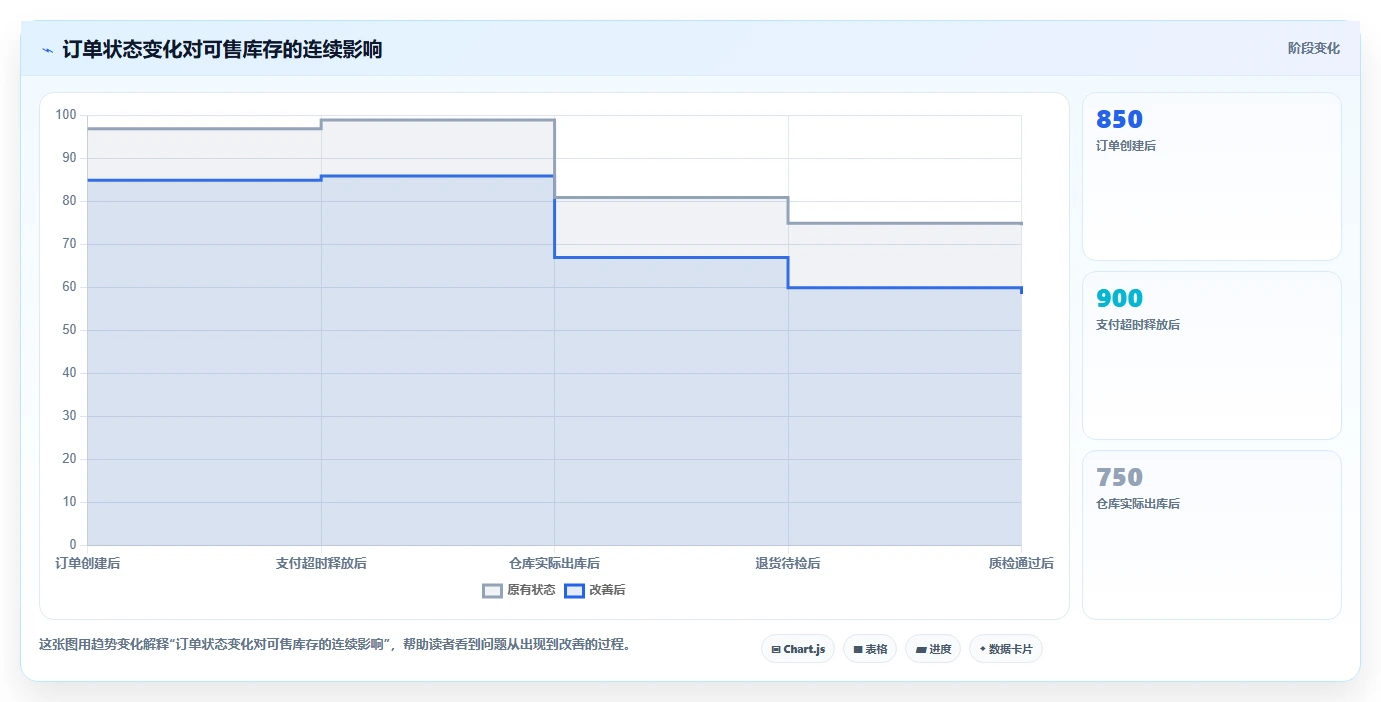Click the value 900 in the second card

pos(1119,298)
